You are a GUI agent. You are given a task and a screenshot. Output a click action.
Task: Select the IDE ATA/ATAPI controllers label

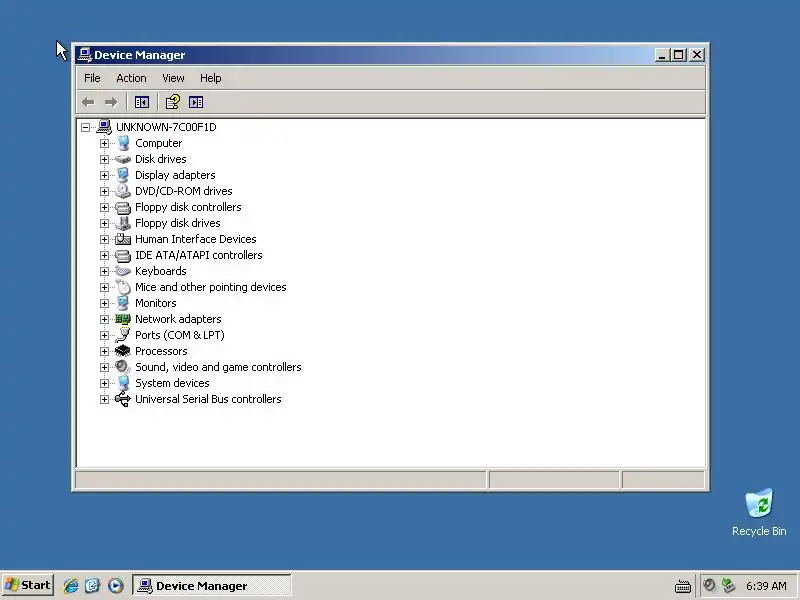pyautogui.click(x=198, y=255)
